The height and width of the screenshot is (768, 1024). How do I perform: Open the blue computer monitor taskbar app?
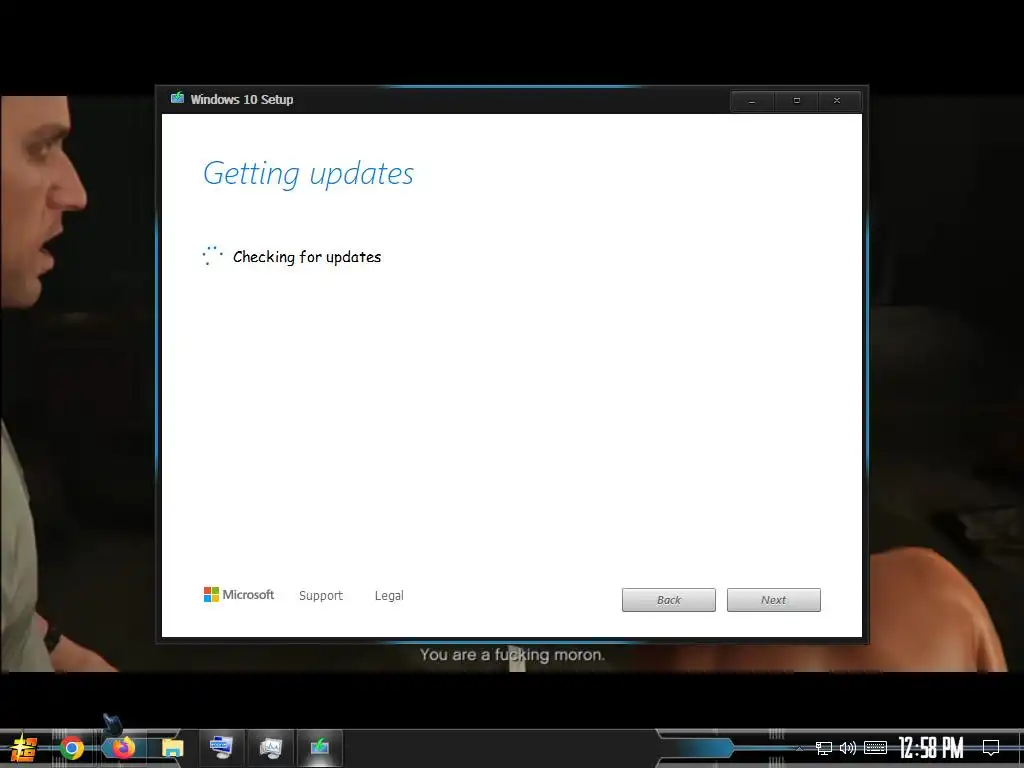click(221, 747)
